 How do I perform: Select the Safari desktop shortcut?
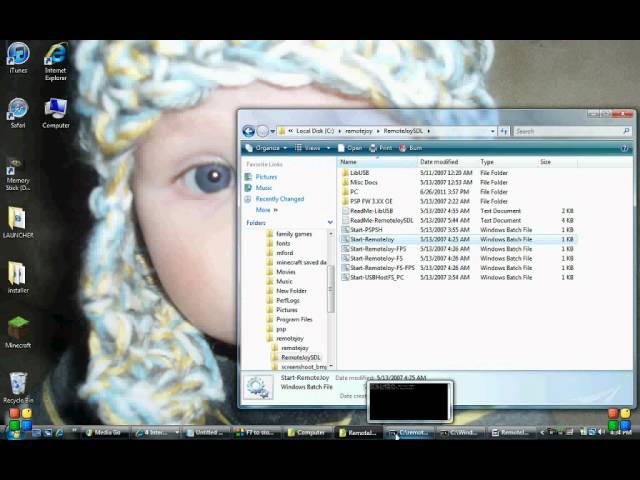click(x=18, y=113)
